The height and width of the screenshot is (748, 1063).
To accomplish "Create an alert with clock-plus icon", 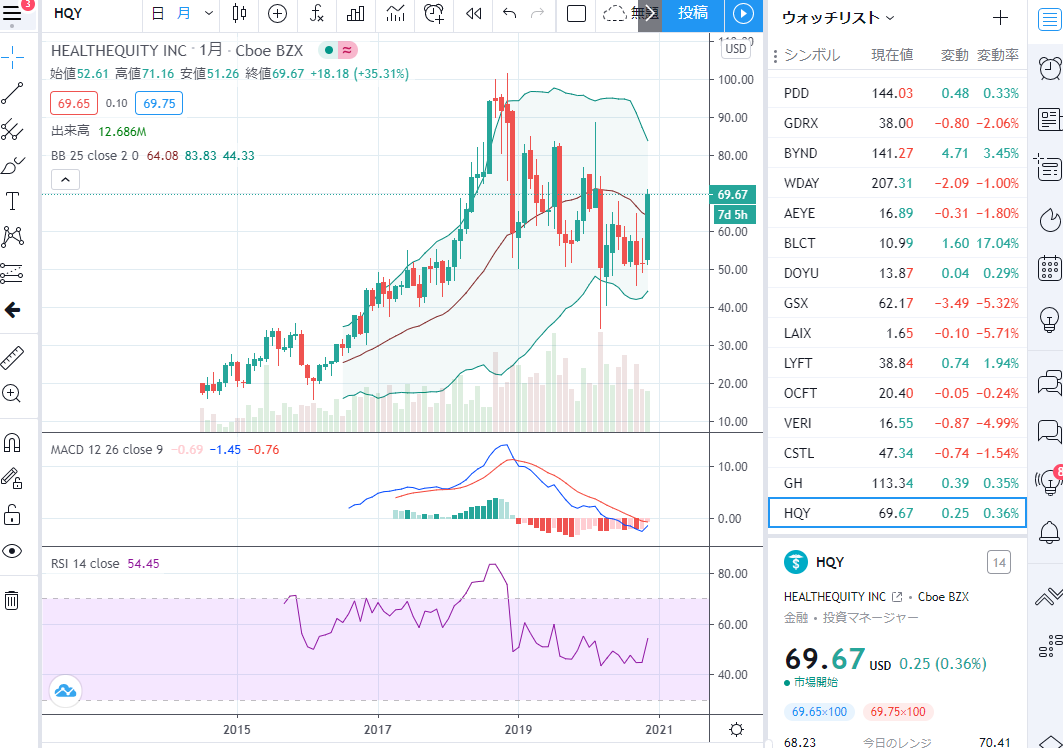I will (434, 13).
